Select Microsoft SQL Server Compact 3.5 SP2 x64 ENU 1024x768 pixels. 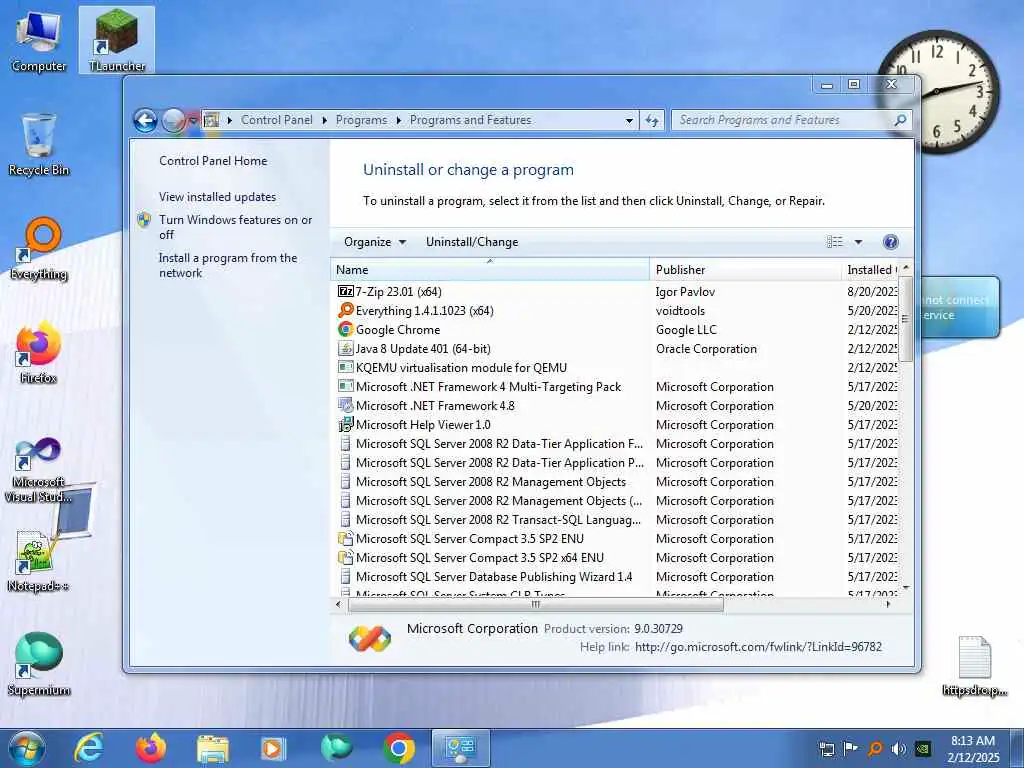pyautogui.click(x=479, y=558)
